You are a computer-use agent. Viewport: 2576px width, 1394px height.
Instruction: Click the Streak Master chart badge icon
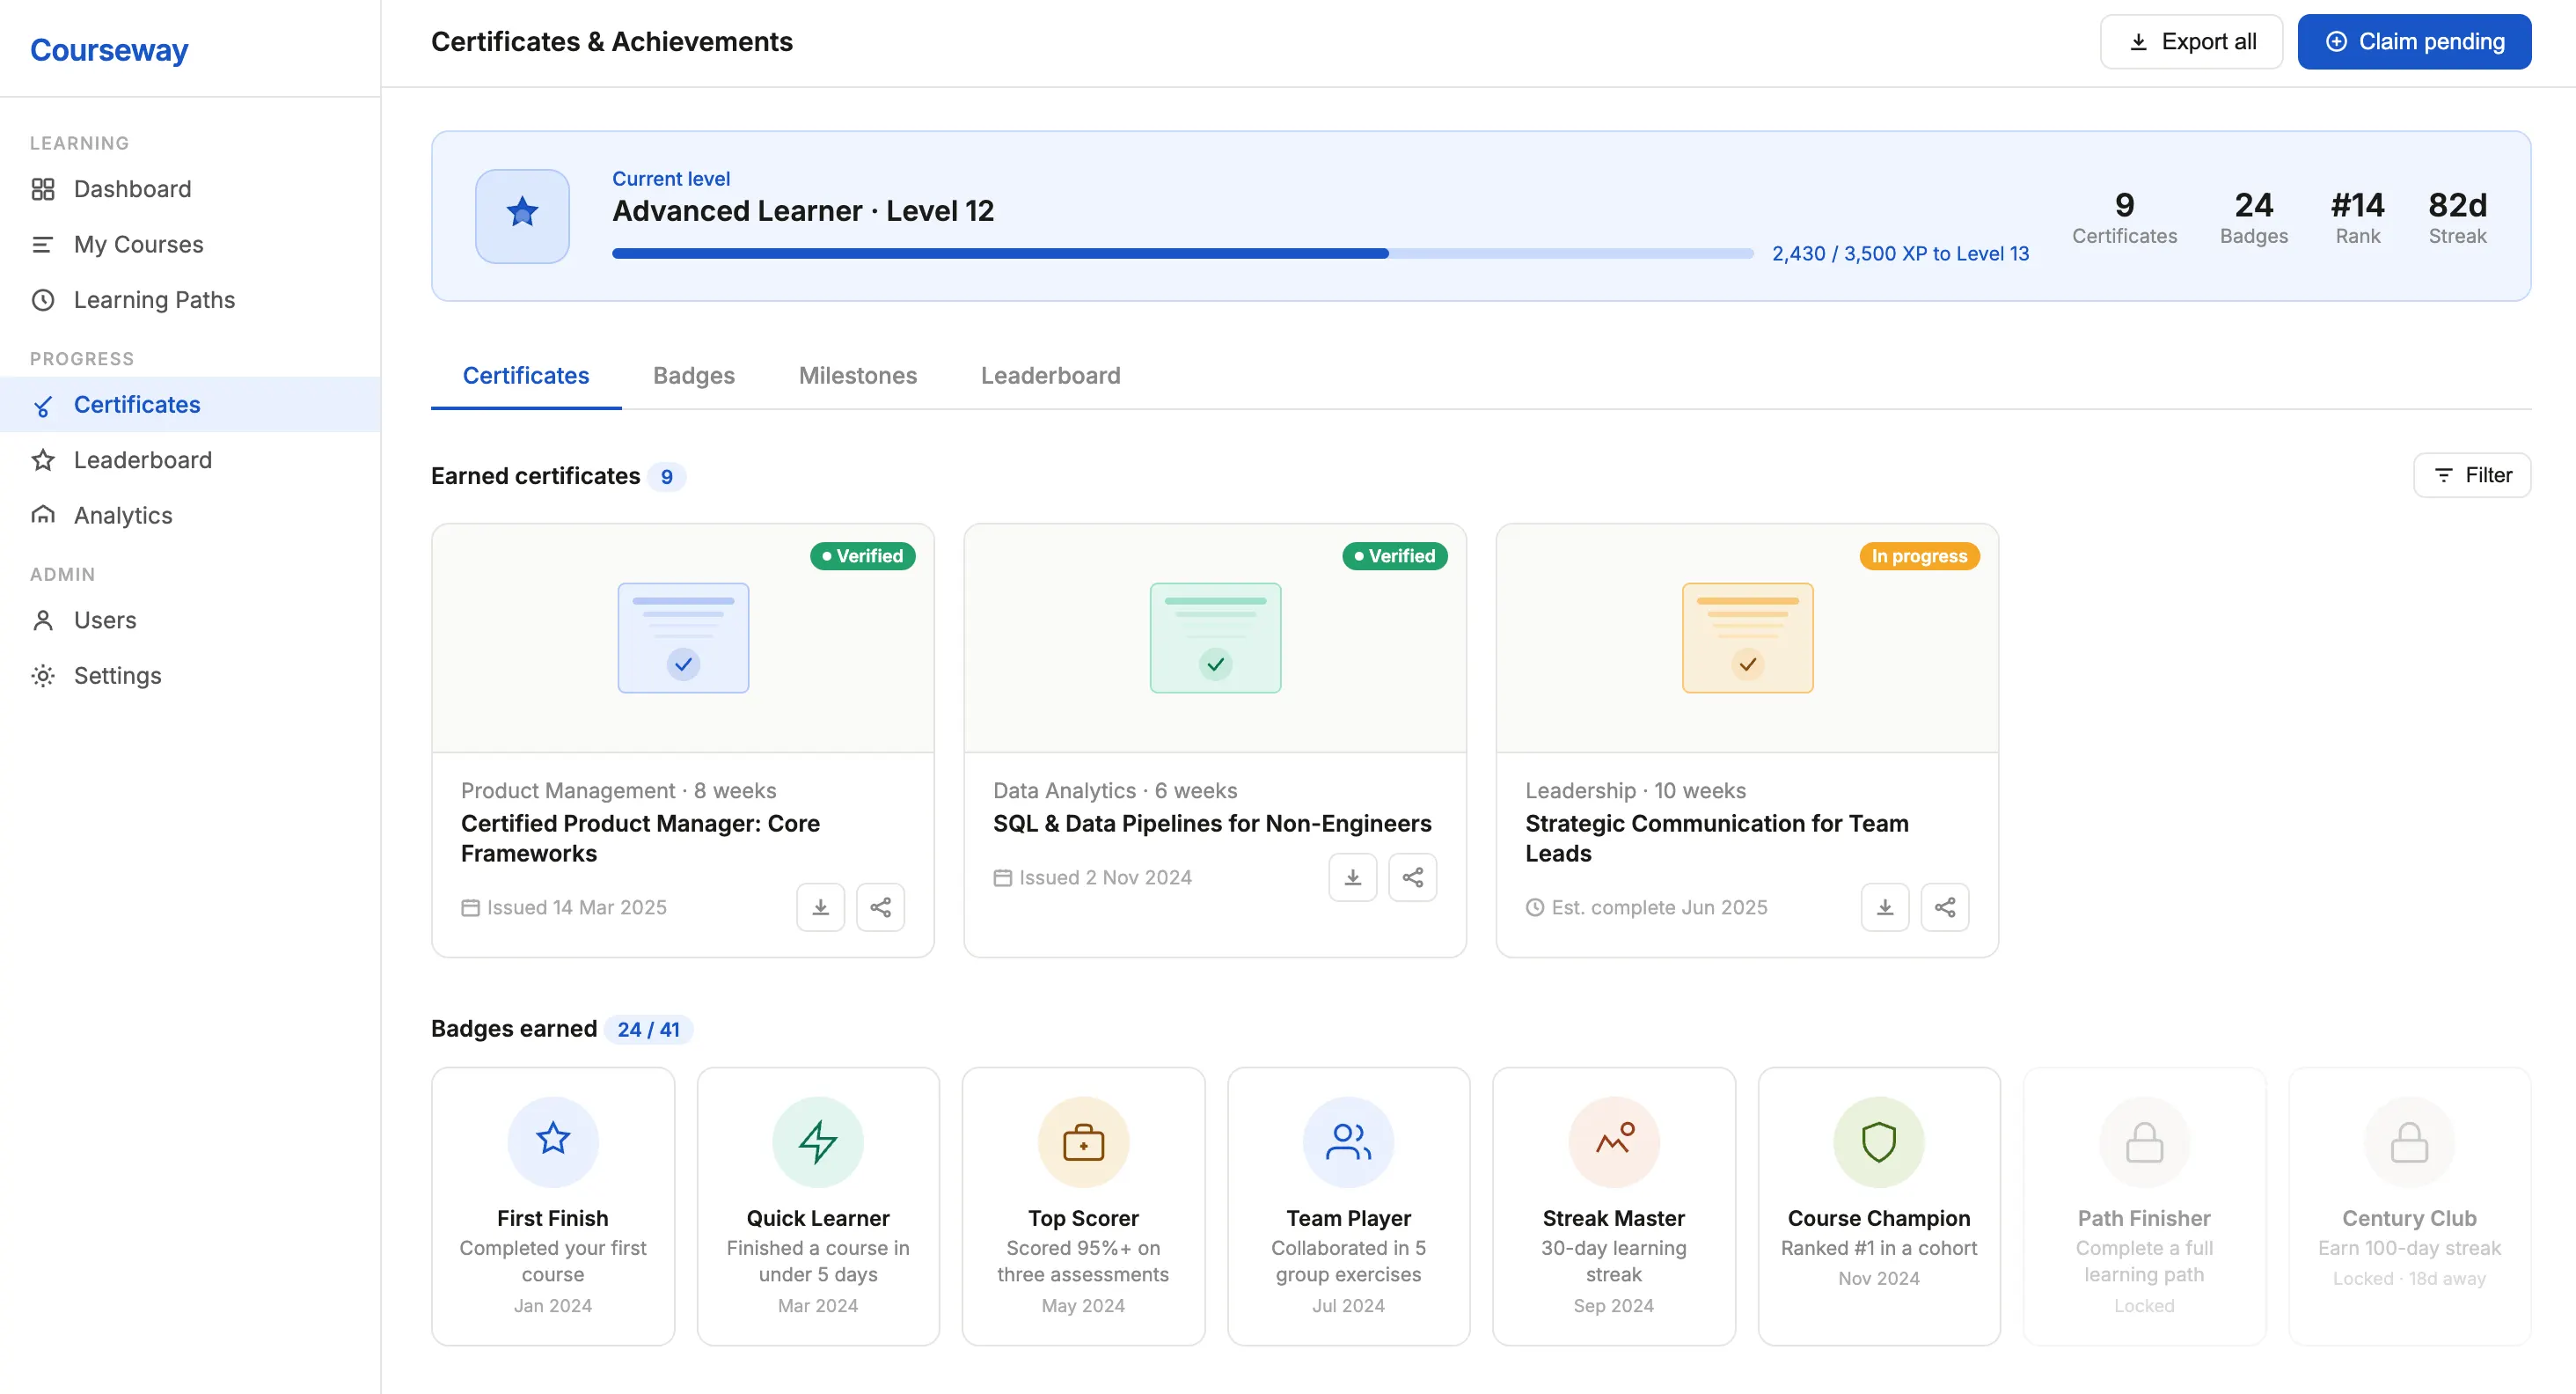coord(1614,1142)
